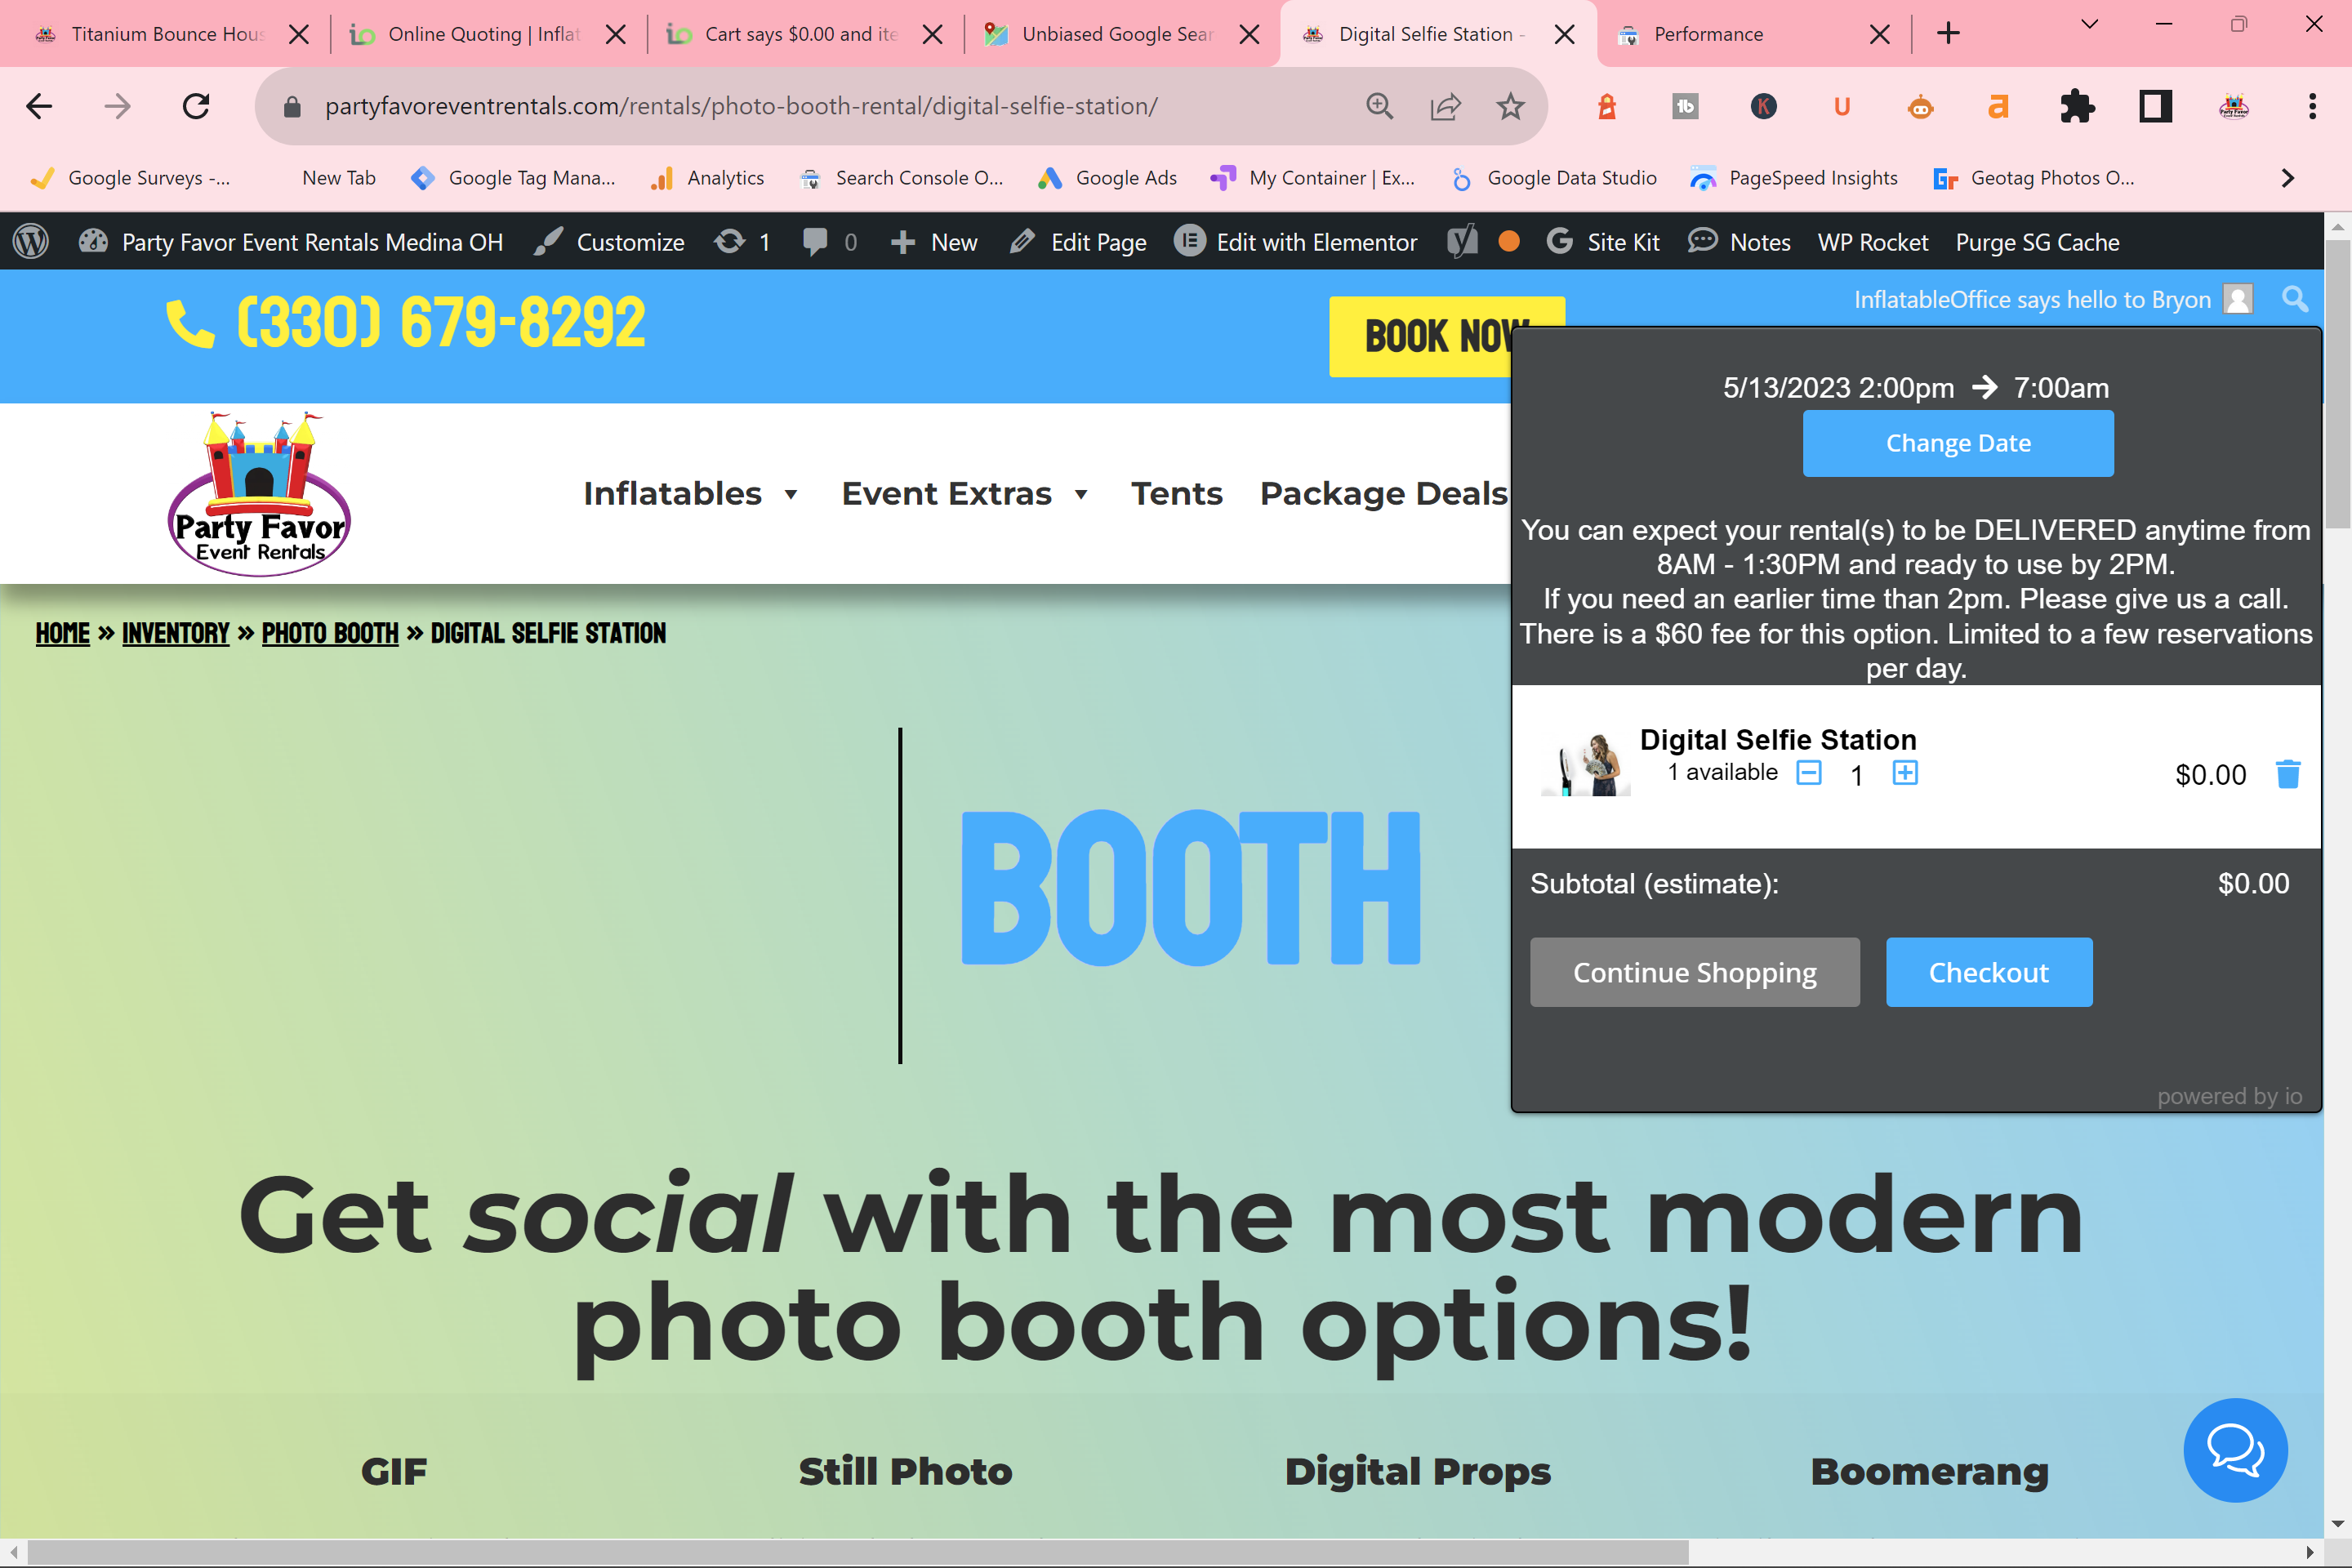Decrease item quantity with minus icon

1809,773
